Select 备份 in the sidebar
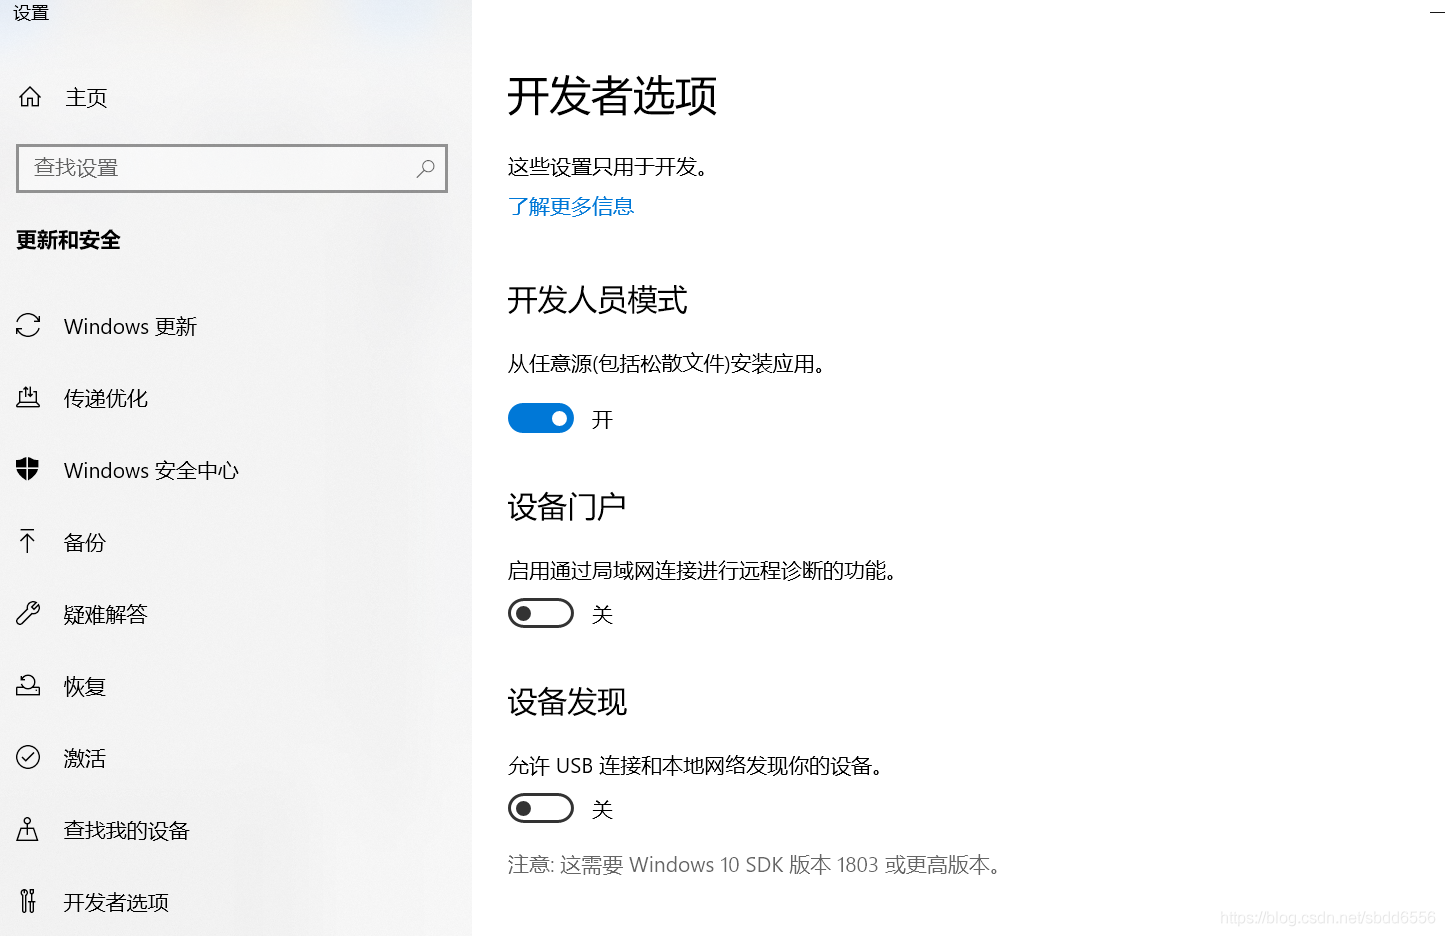Image resolution: width=1445 pixels, height=936 pixels. [85, 542]
